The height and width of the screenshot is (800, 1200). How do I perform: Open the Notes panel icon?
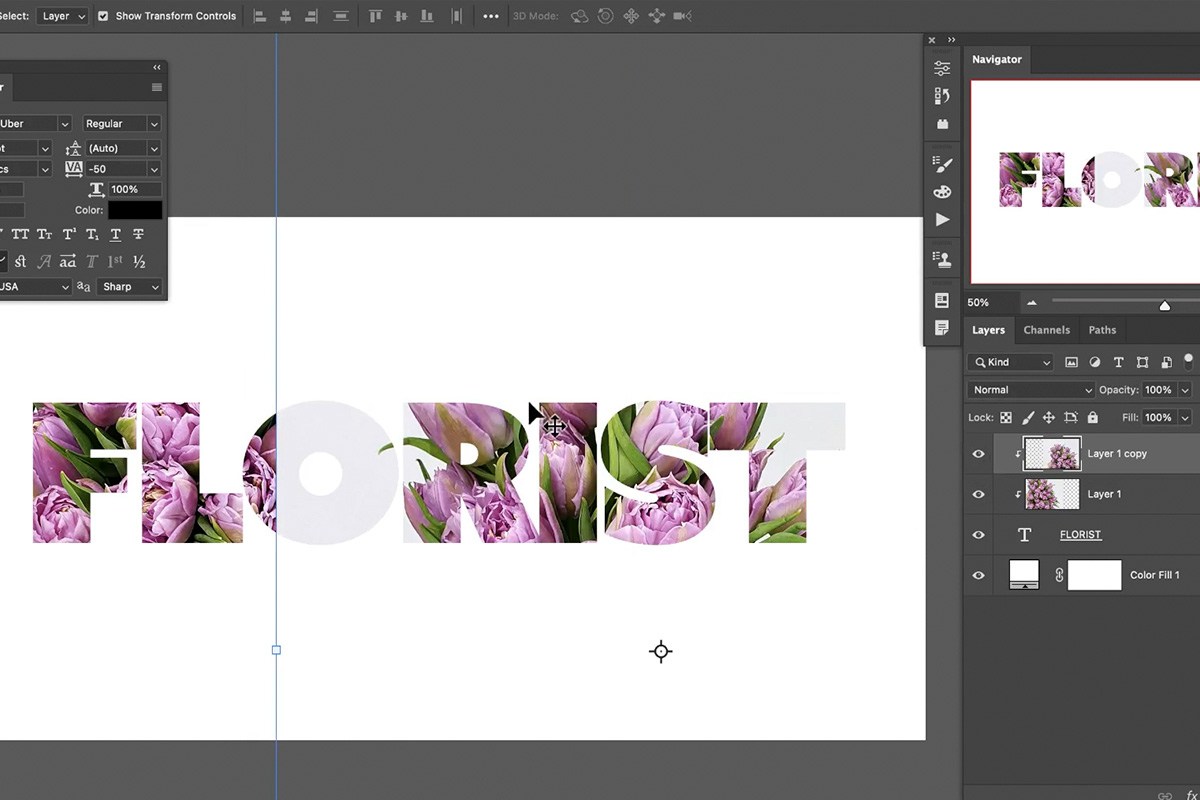pos(942,328)
